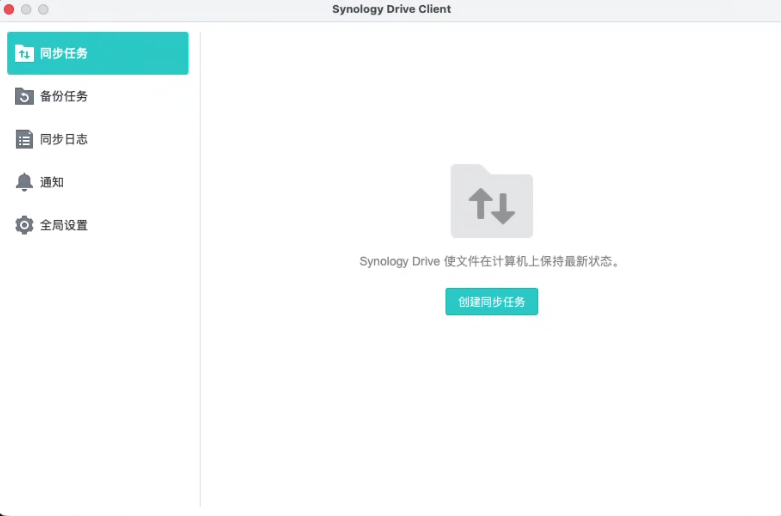Screen dimensions: 781x516
Task: Open 全局设置 page
Action: [98, 225]
